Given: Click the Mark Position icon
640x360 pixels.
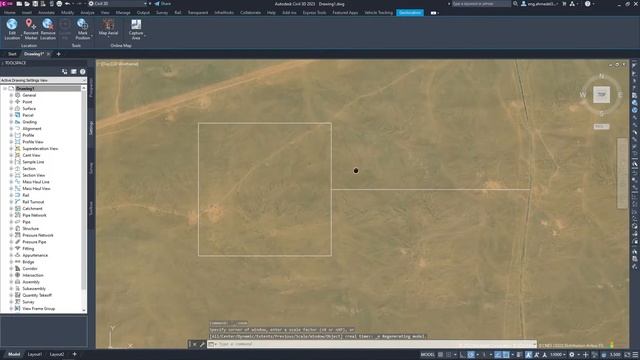Looking at the screenshot, I should [x=82, y=24].
